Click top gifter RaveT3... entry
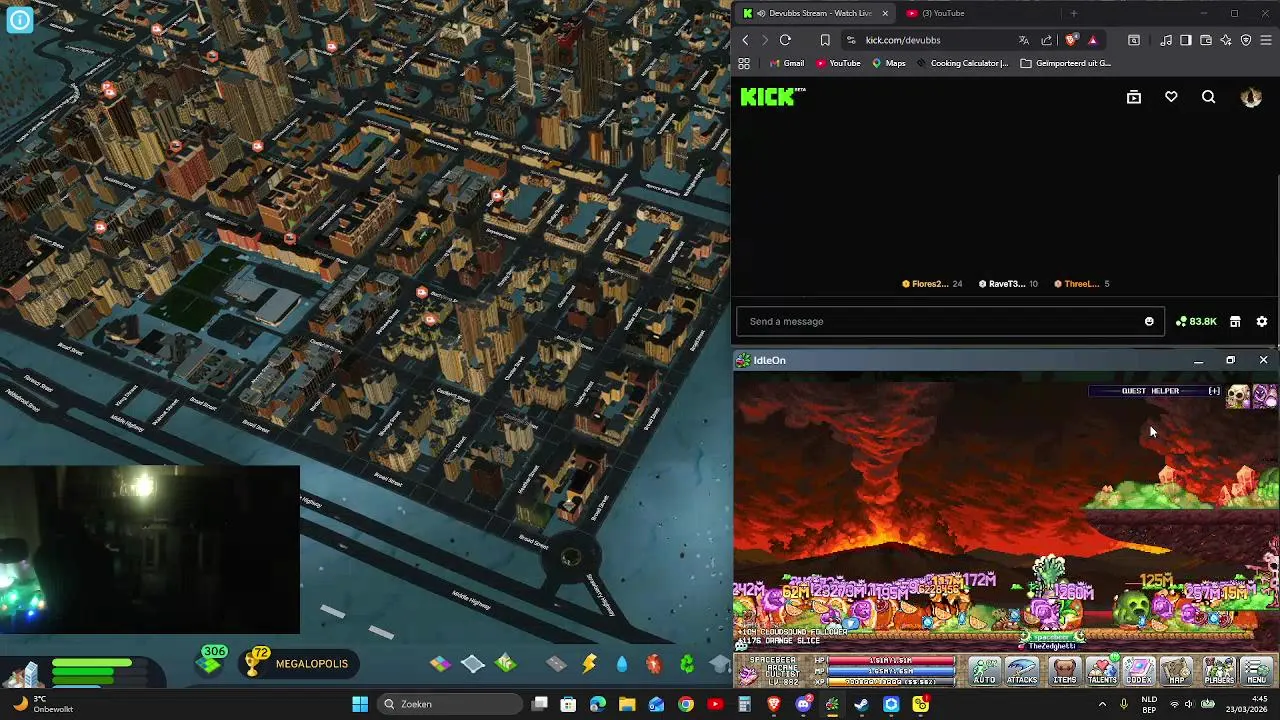1280x720 pixels. pos(1007,284)
